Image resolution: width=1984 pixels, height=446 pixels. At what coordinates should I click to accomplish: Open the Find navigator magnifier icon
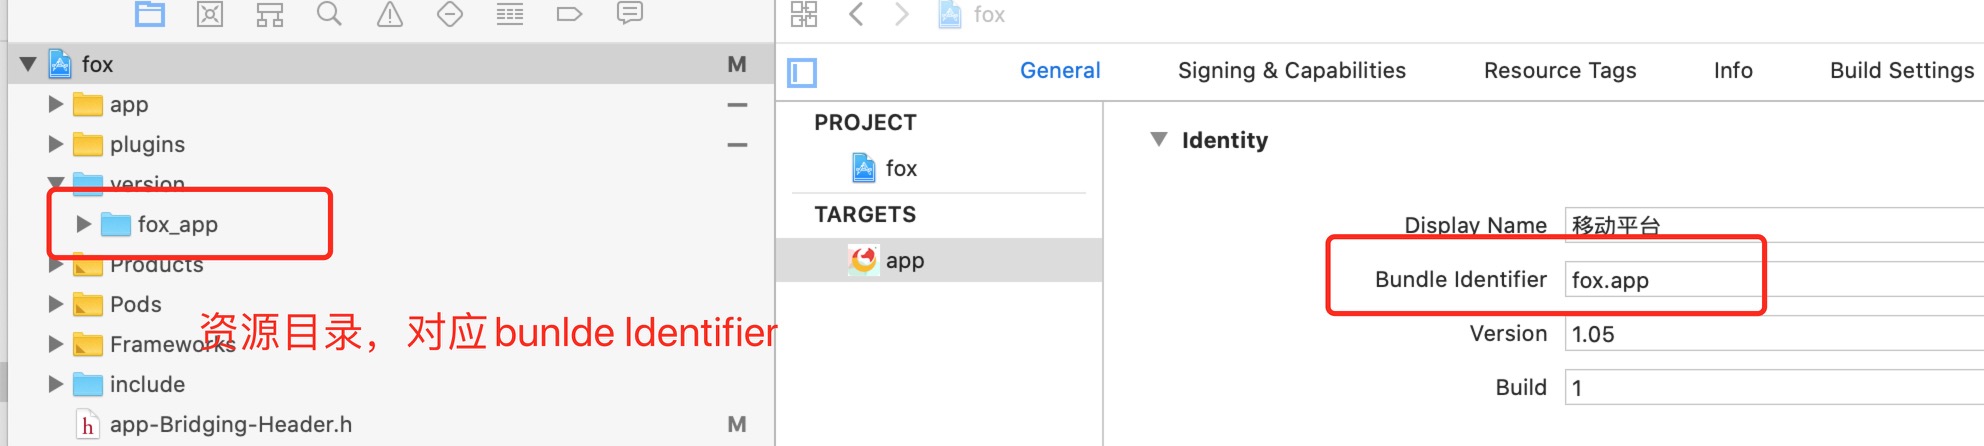click(329, 14)
